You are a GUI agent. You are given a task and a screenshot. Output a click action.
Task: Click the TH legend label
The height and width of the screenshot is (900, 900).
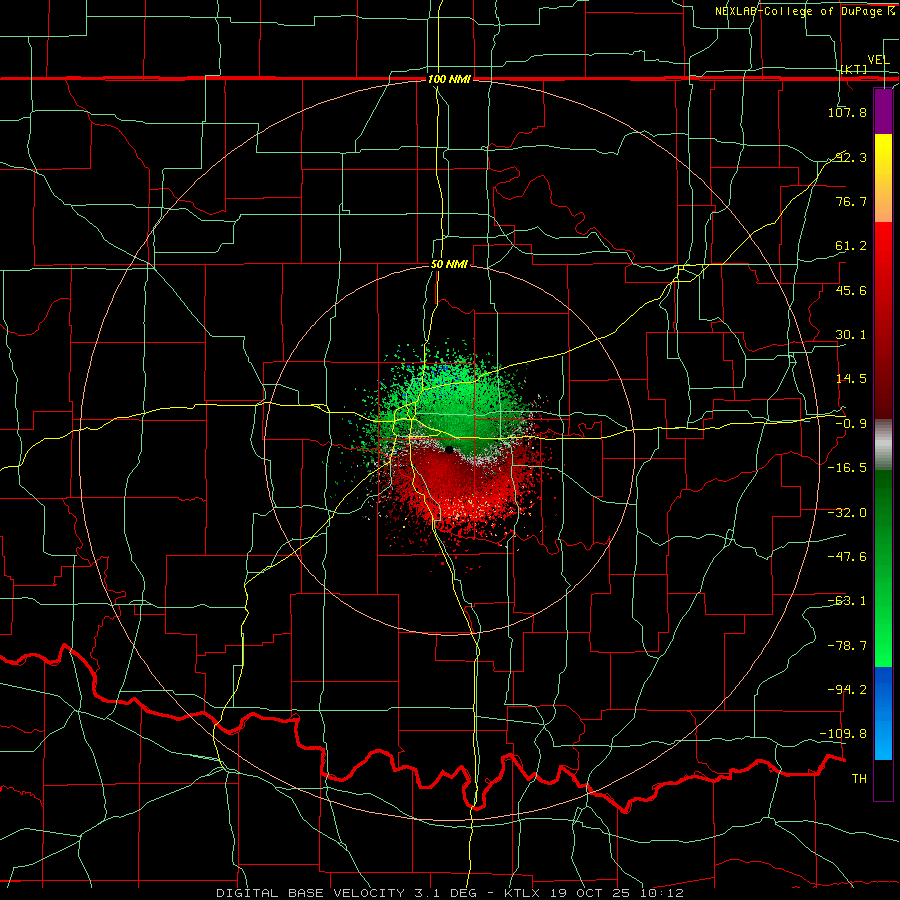(859, 779)
